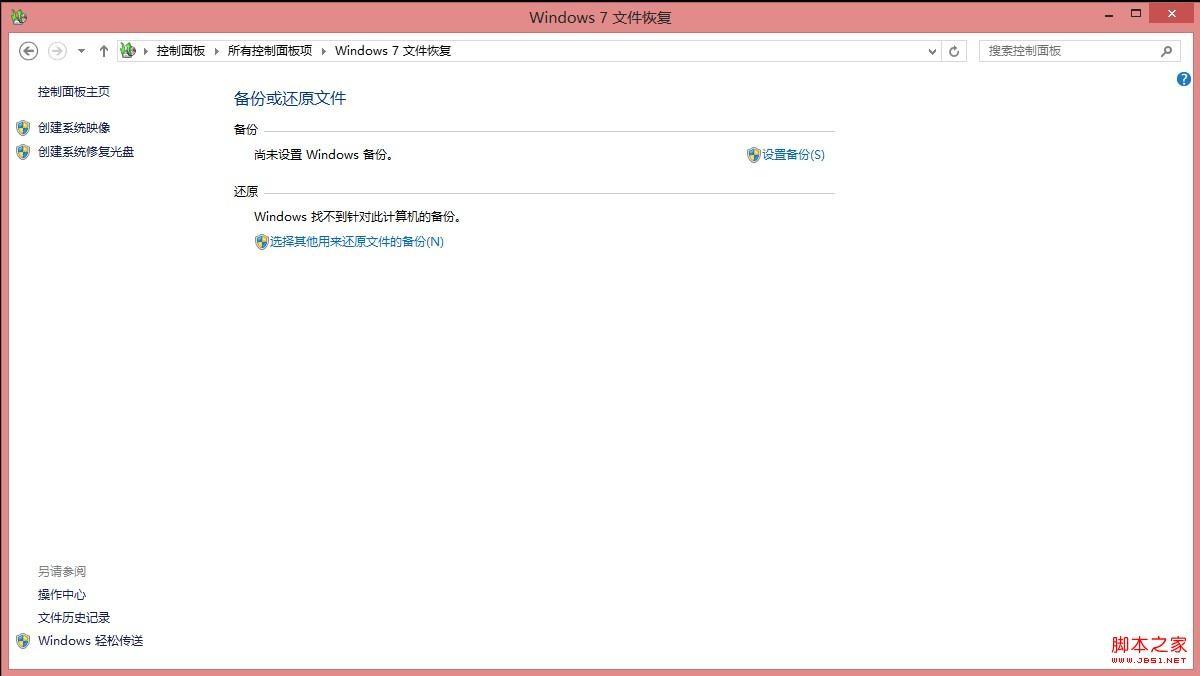This screenshot has width=1200, height=676.
Task: Expand the arrow after 控制面板 breadcrumb
Action: [x=216, y=51]
